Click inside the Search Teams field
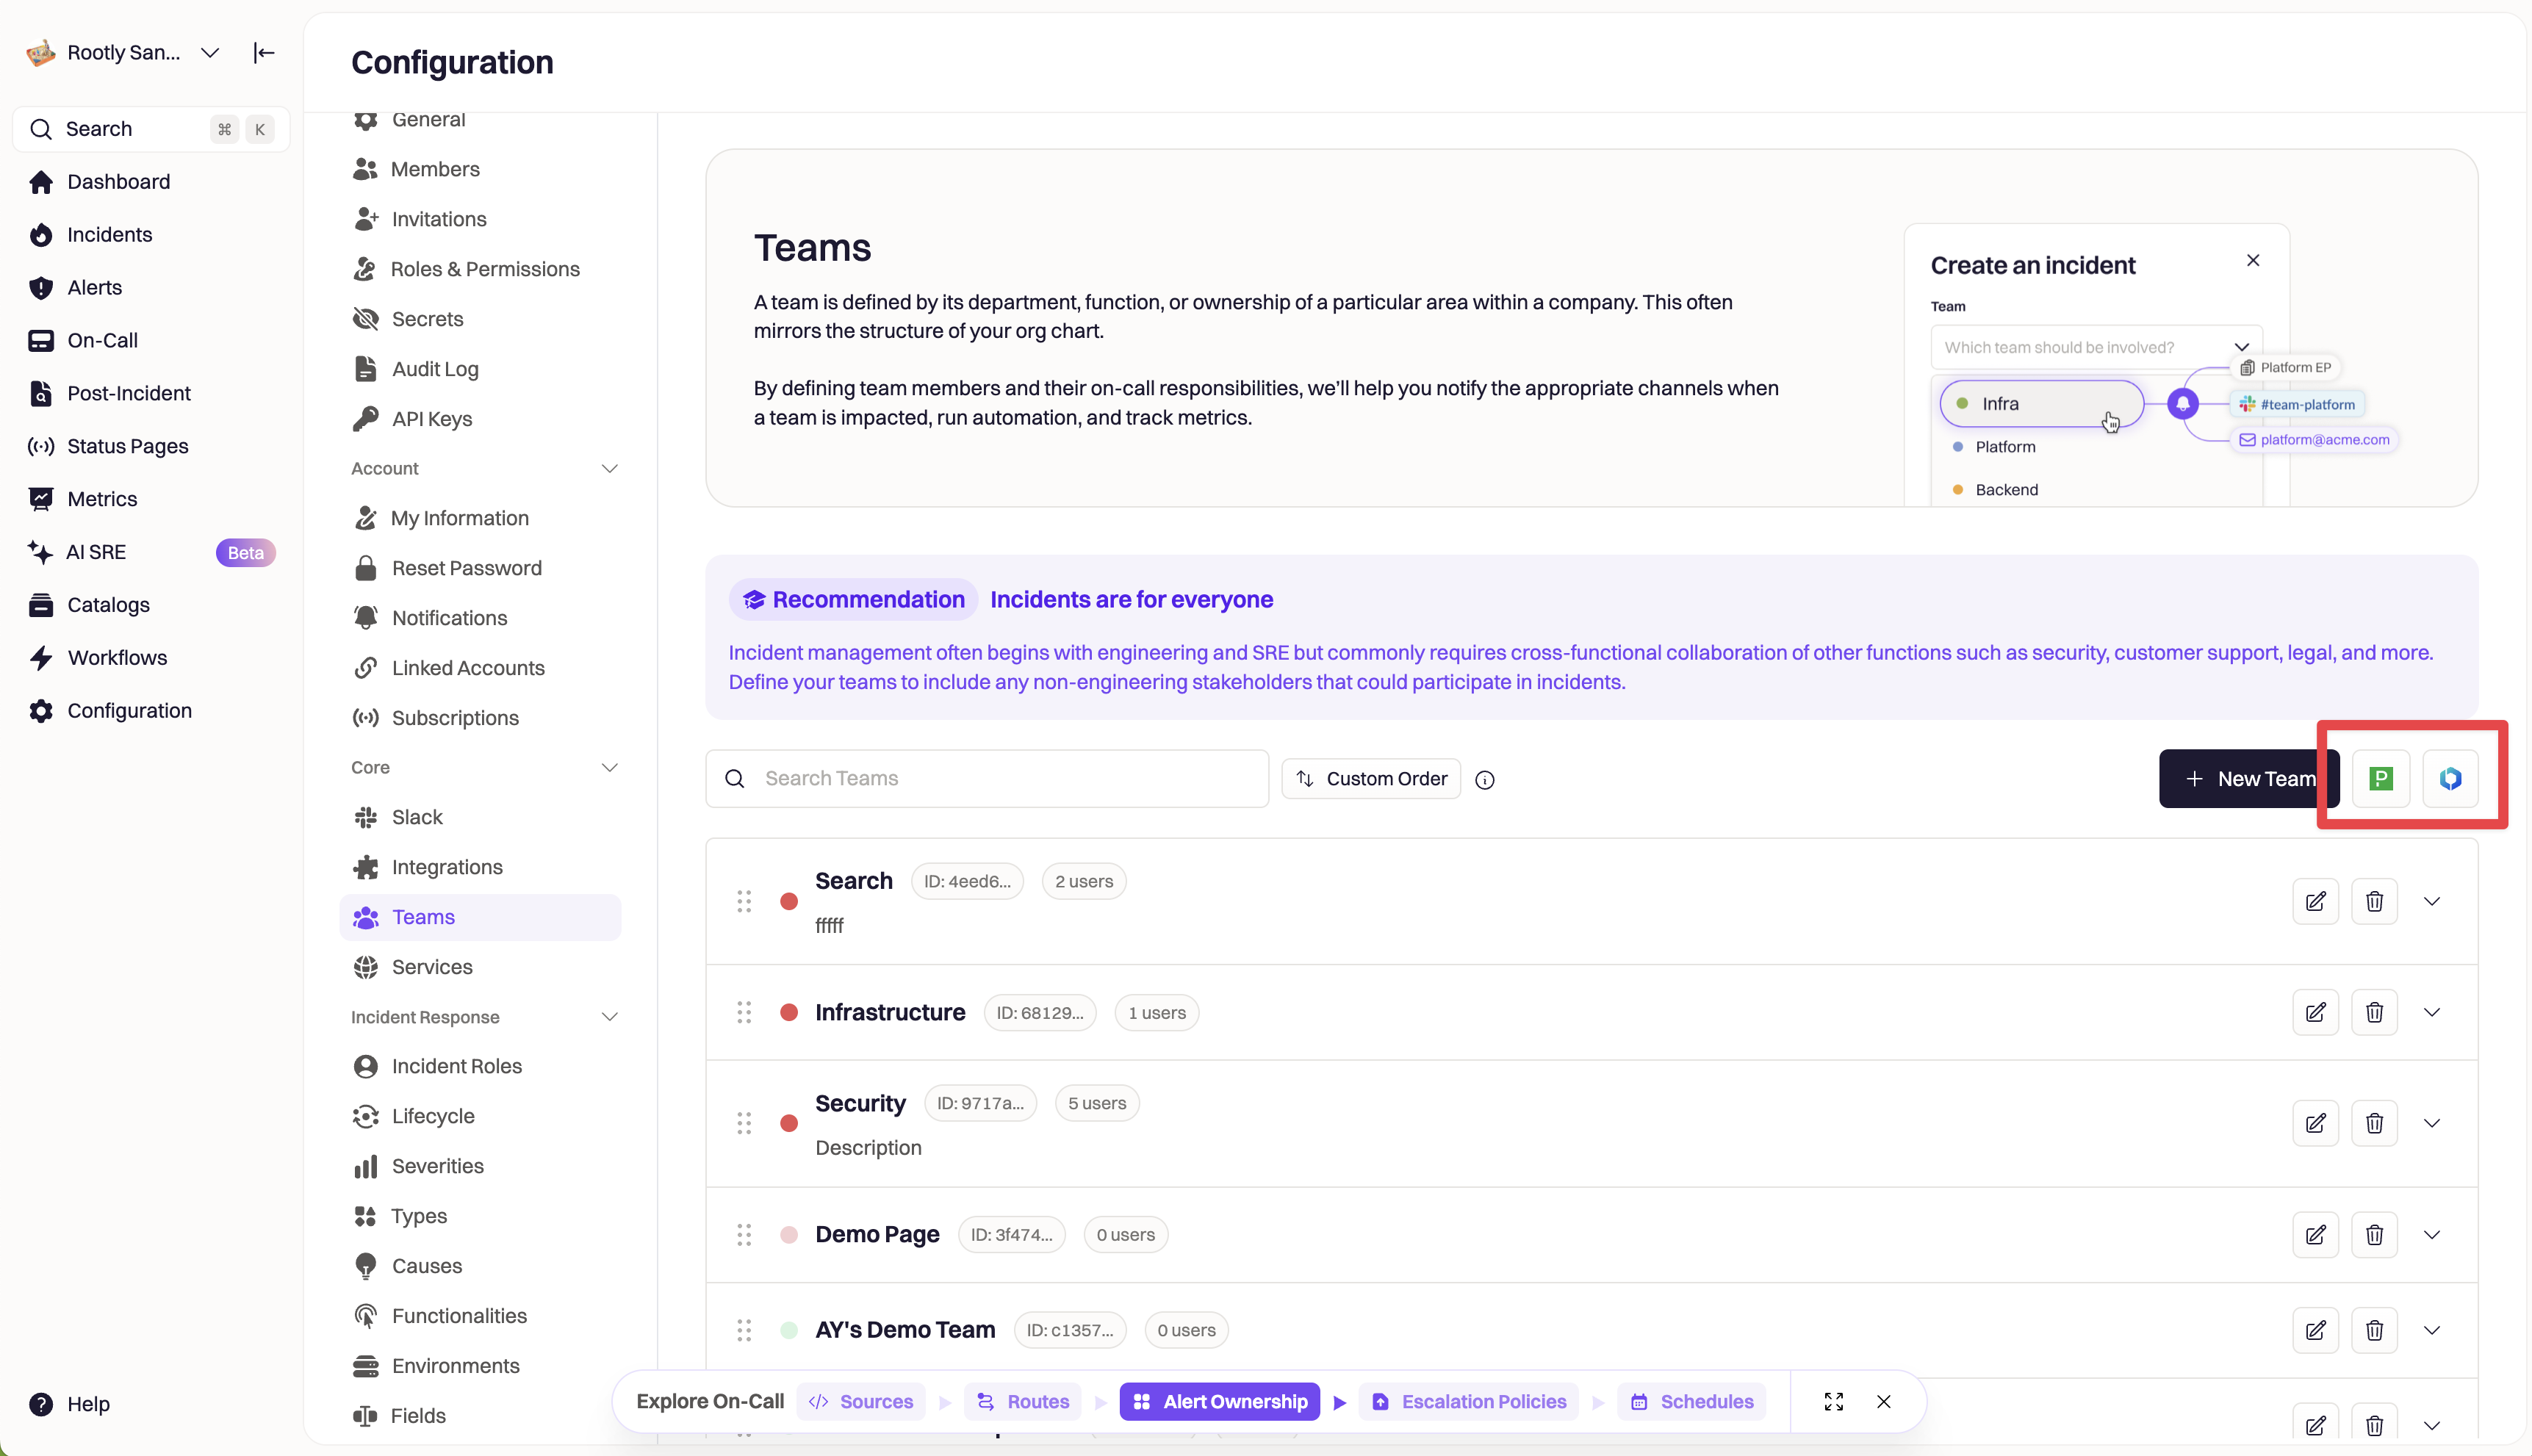The height and width of the screenshot is (1456, 2532). (x=987, y=778)
